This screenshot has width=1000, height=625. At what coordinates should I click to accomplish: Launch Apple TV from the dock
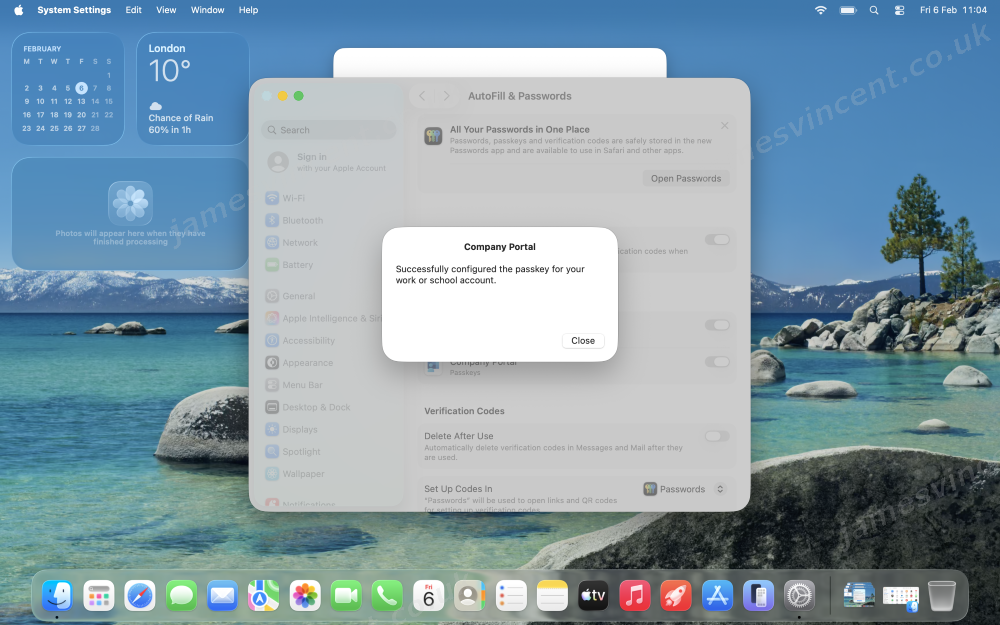[593, 597]
